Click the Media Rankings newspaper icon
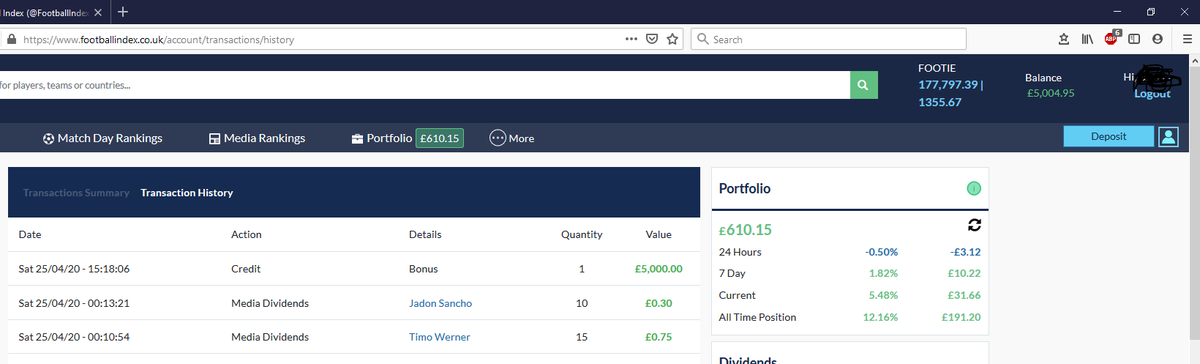1200x364 pixels. (x=214, y=139)
